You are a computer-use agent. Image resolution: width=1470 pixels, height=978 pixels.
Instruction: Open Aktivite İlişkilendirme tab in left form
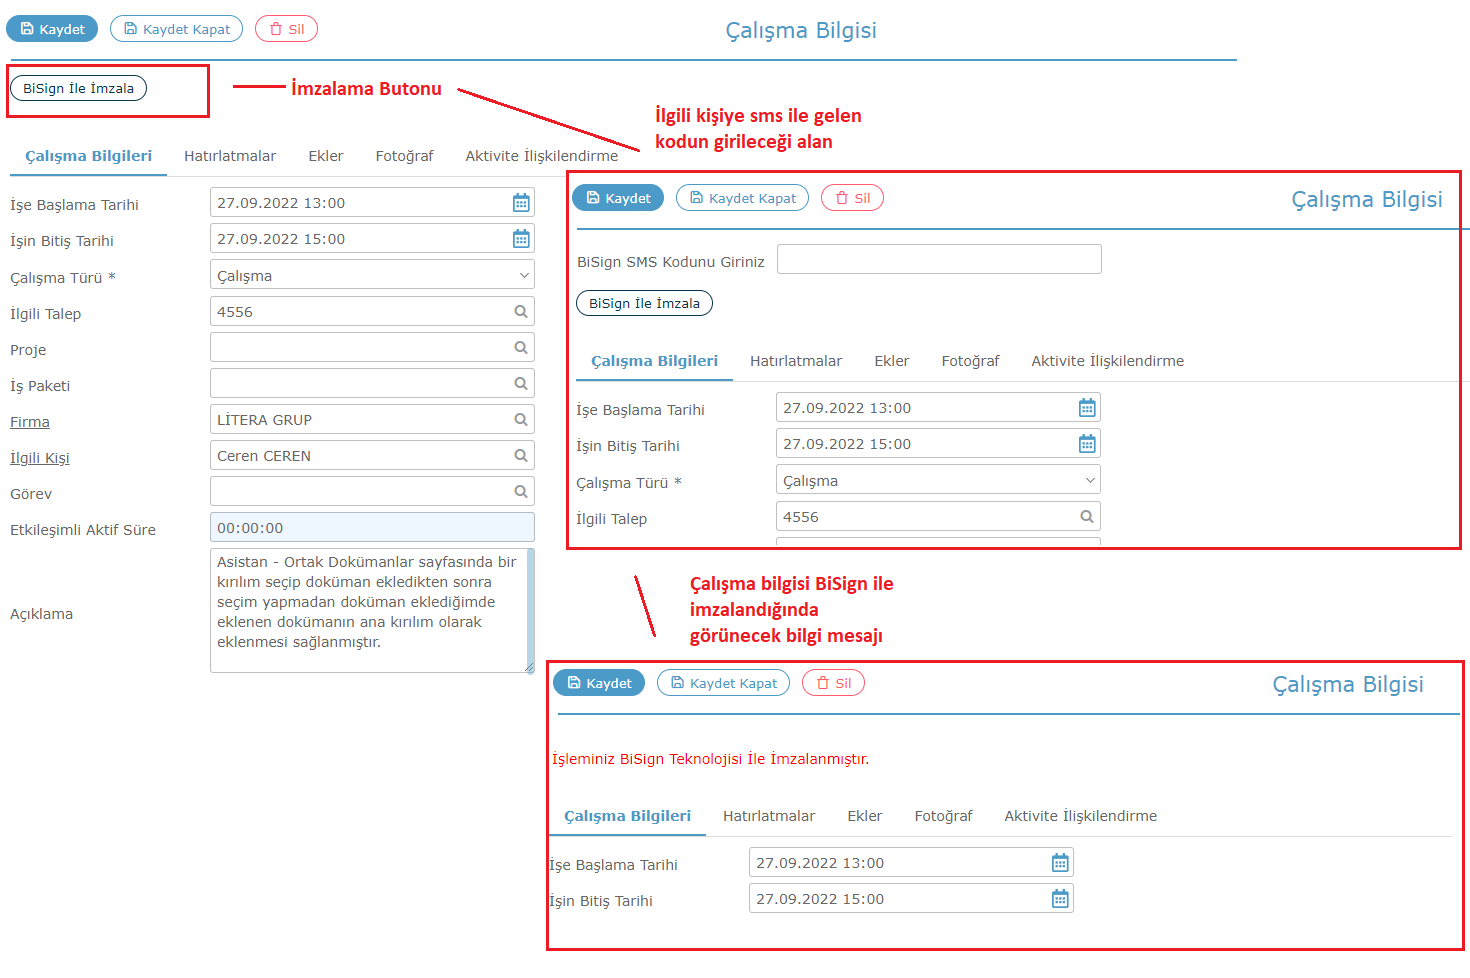(x=541, y=156)
